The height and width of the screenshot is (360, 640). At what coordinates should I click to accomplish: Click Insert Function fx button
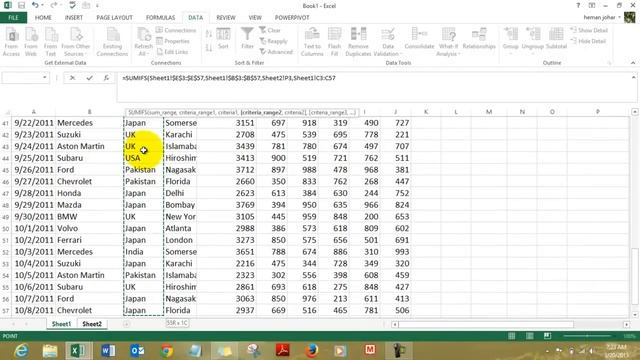tap(106, 78)
